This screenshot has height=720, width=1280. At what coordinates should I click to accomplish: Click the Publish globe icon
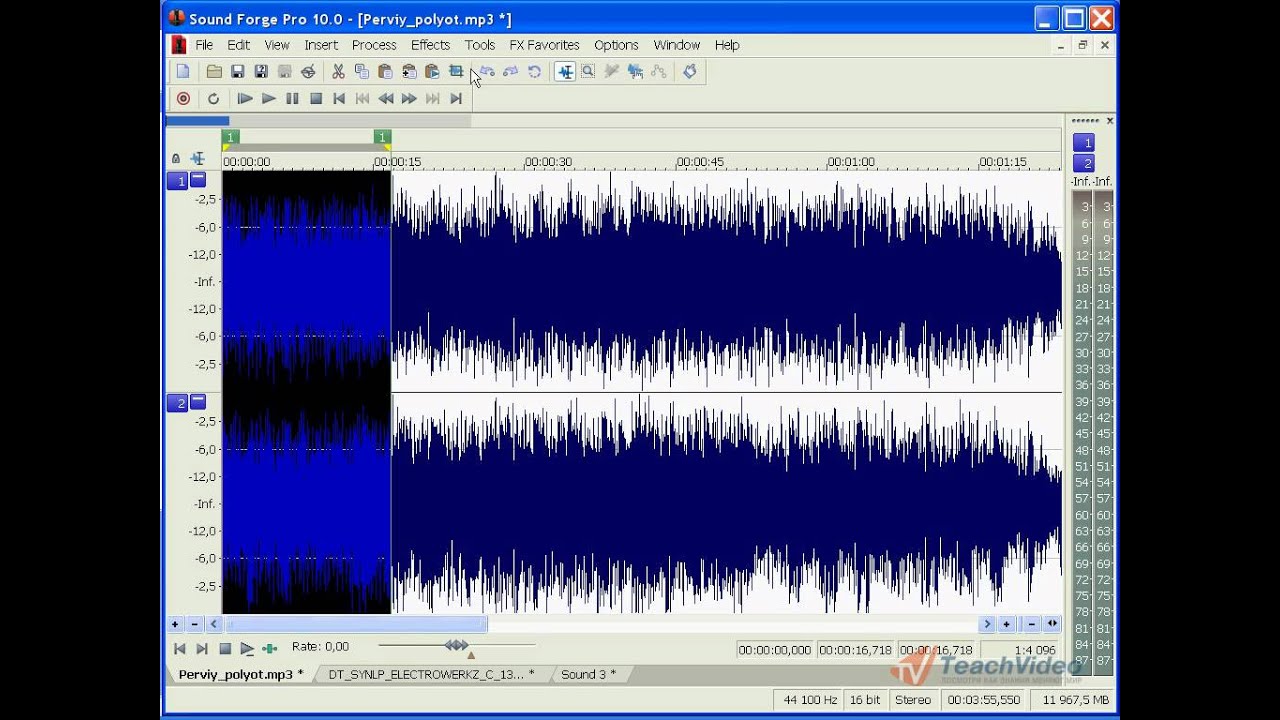tap(308, 71)
